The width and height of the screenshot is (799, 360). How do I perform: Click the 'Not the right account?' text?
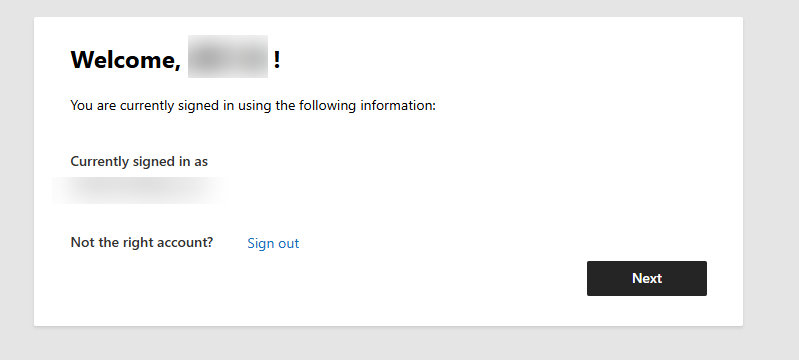142,242
